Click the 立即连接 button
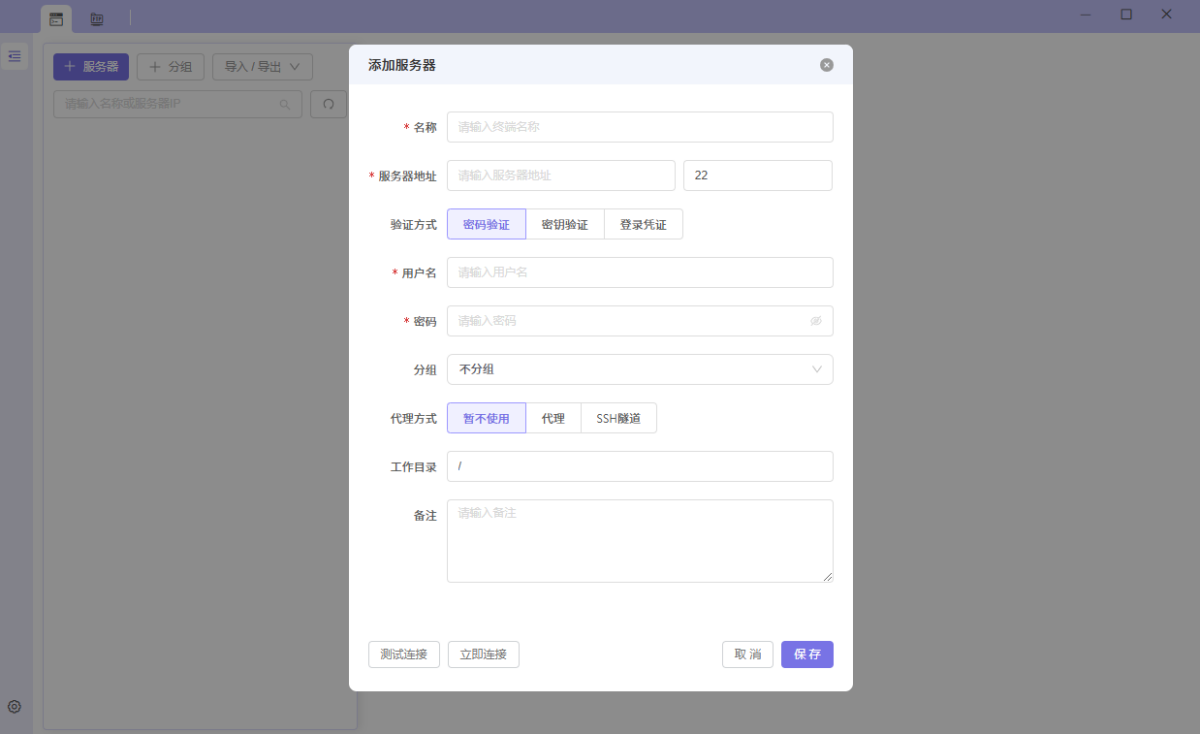 (483, 655)
